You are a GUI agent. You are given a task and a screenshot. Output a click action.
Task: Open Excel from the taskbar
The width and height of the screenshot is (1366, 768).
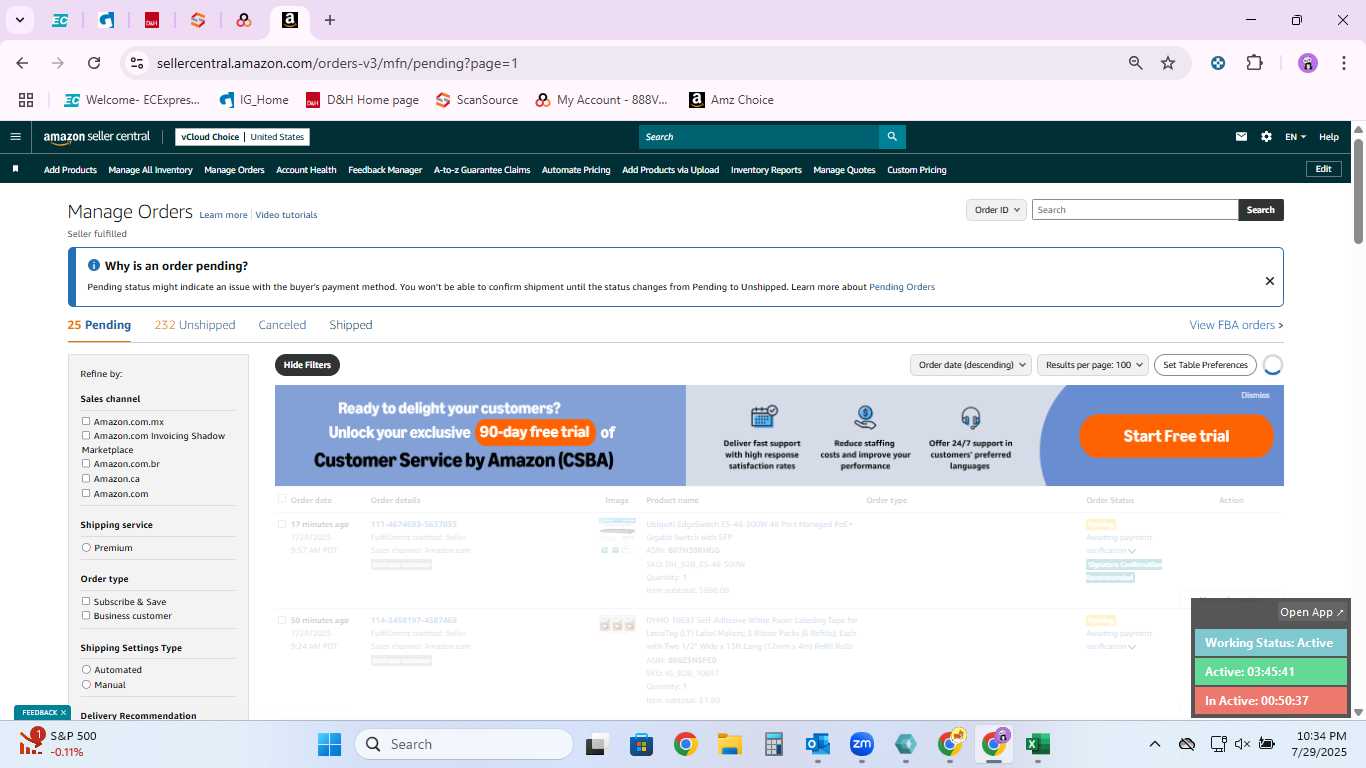click(1037, 744)
